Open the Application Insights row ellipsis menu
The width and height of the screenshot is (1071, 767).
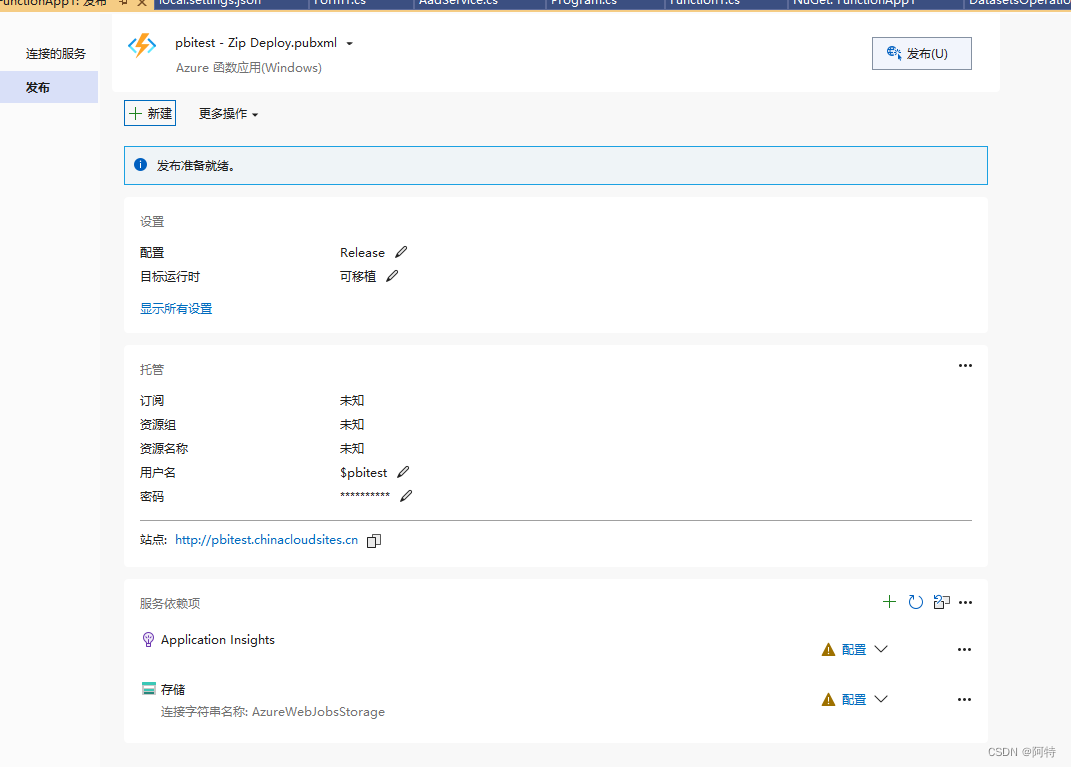pyautogui.click(x=964, y=650)
